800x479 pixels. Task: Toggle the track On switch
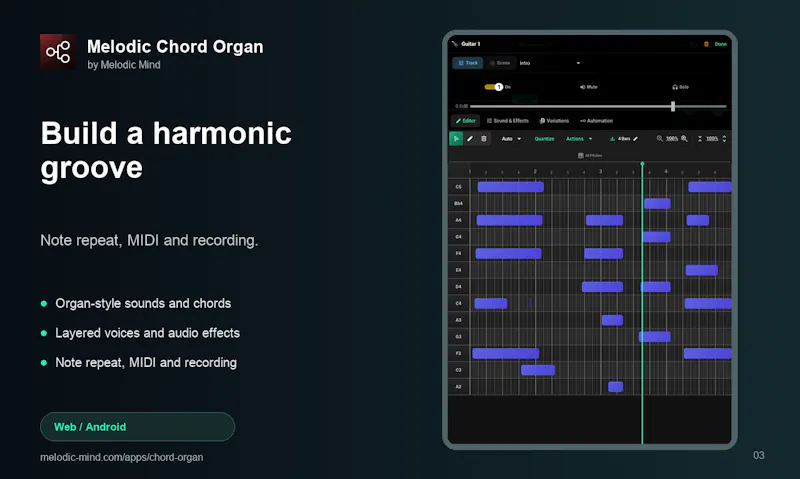click(494, 87)
